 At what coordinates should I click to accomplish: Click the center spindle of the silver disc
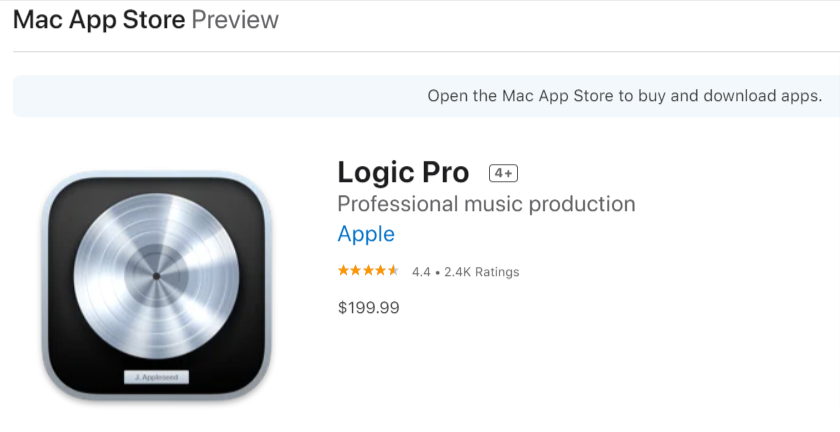(x=156, y=277)
